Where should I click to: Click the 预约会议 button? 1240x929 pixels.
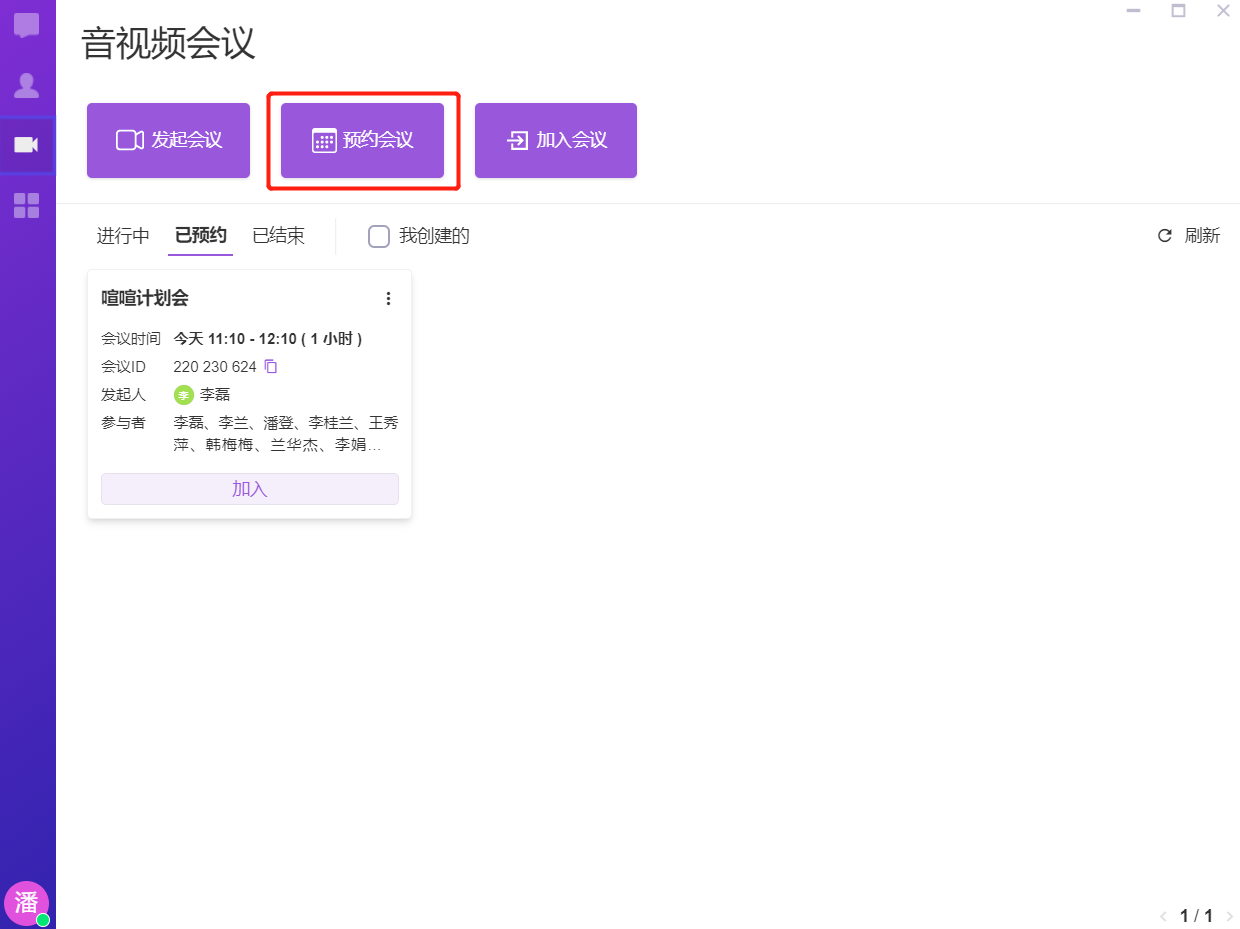click(362, 141)
